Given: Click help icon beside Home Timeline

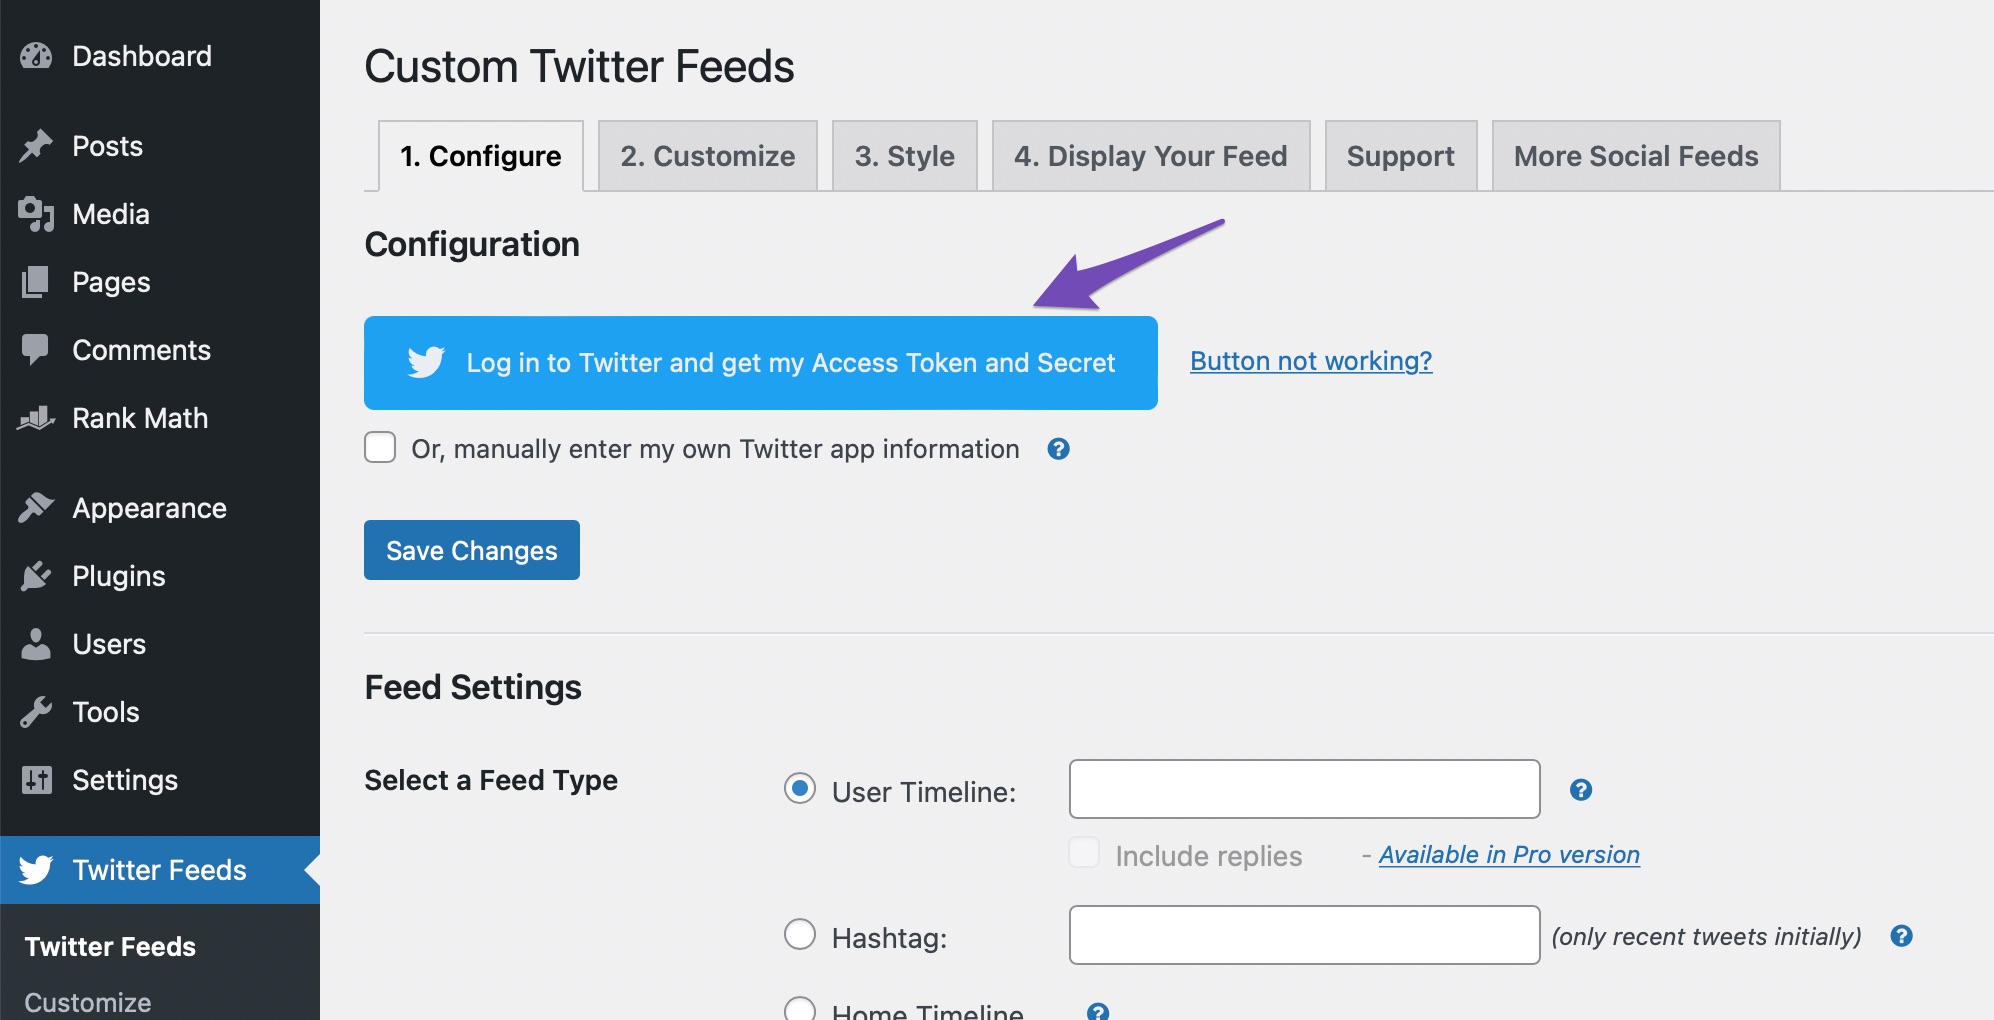Looking at the screenshot, I should pyautogui.click(x=1097, y=1011).
